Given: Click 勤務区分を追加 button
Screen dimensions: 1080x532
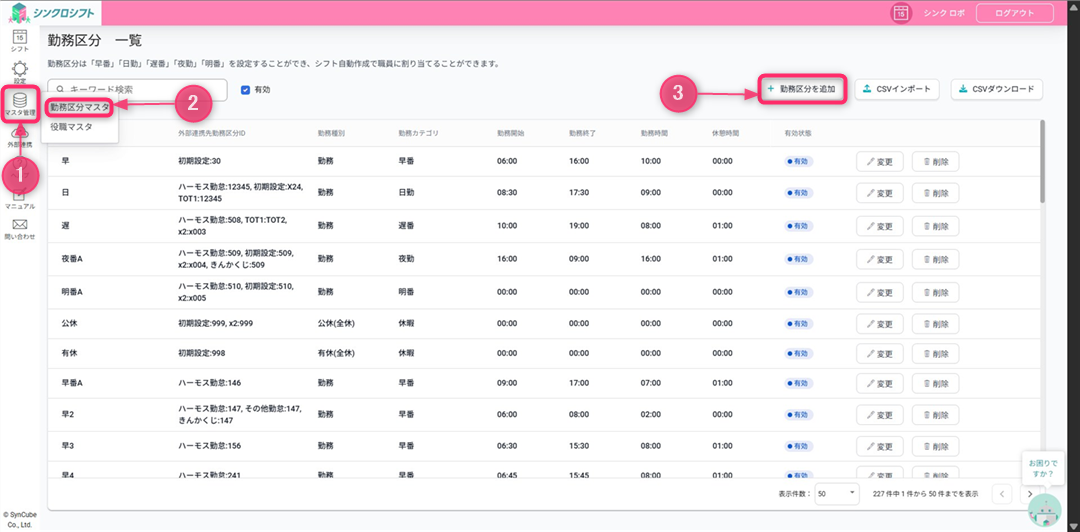Looking at the screenshot, I should click(x=802, y=90).
